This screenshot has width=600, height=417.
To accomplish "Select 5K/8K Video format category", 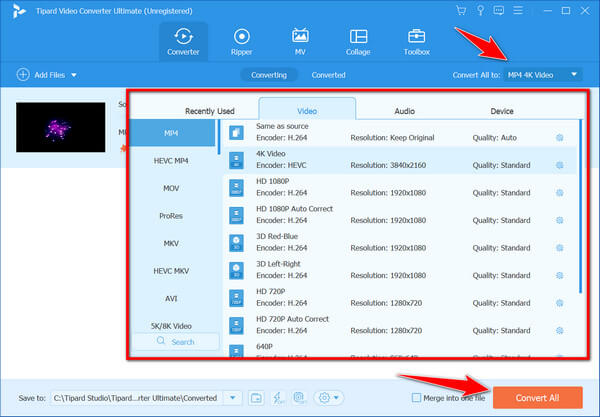I will (x=173, y=326).
